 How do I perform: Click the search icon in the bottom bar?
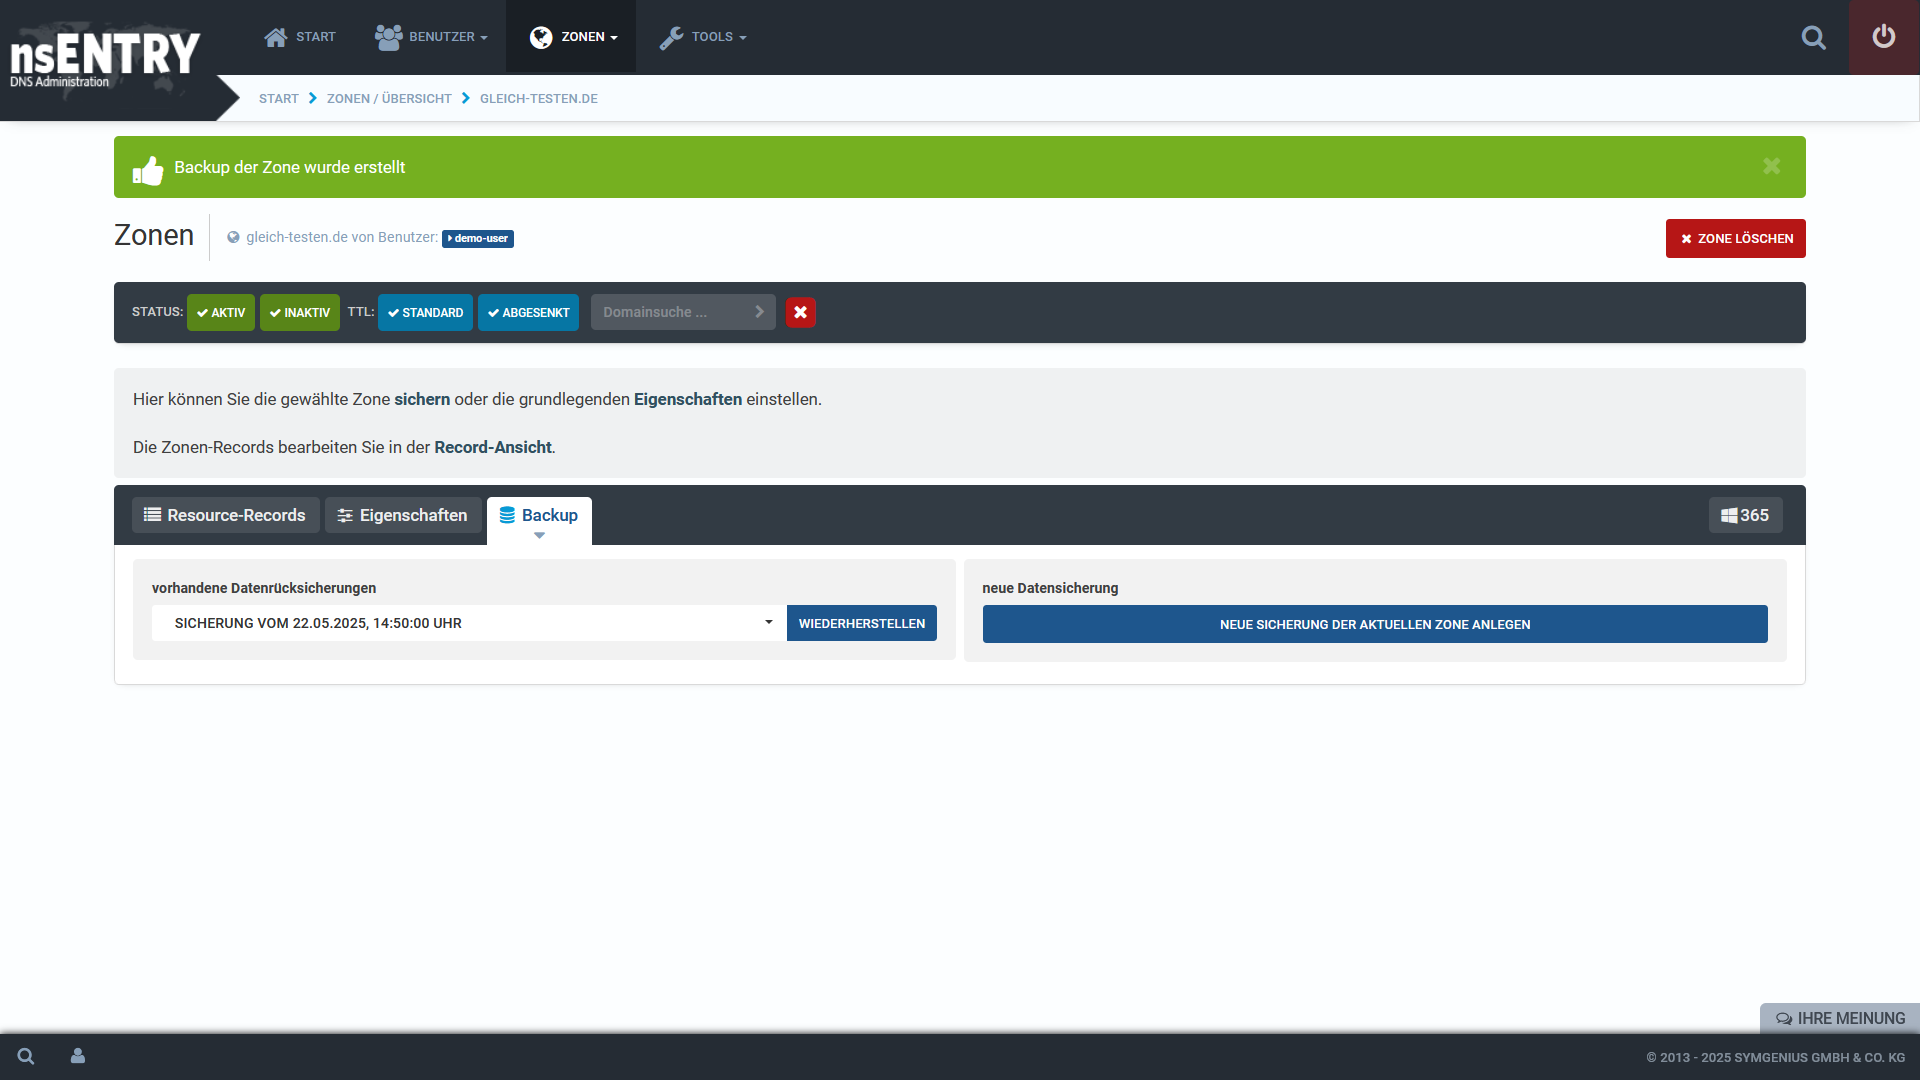pyautogui.click(x=25, y=1056)
